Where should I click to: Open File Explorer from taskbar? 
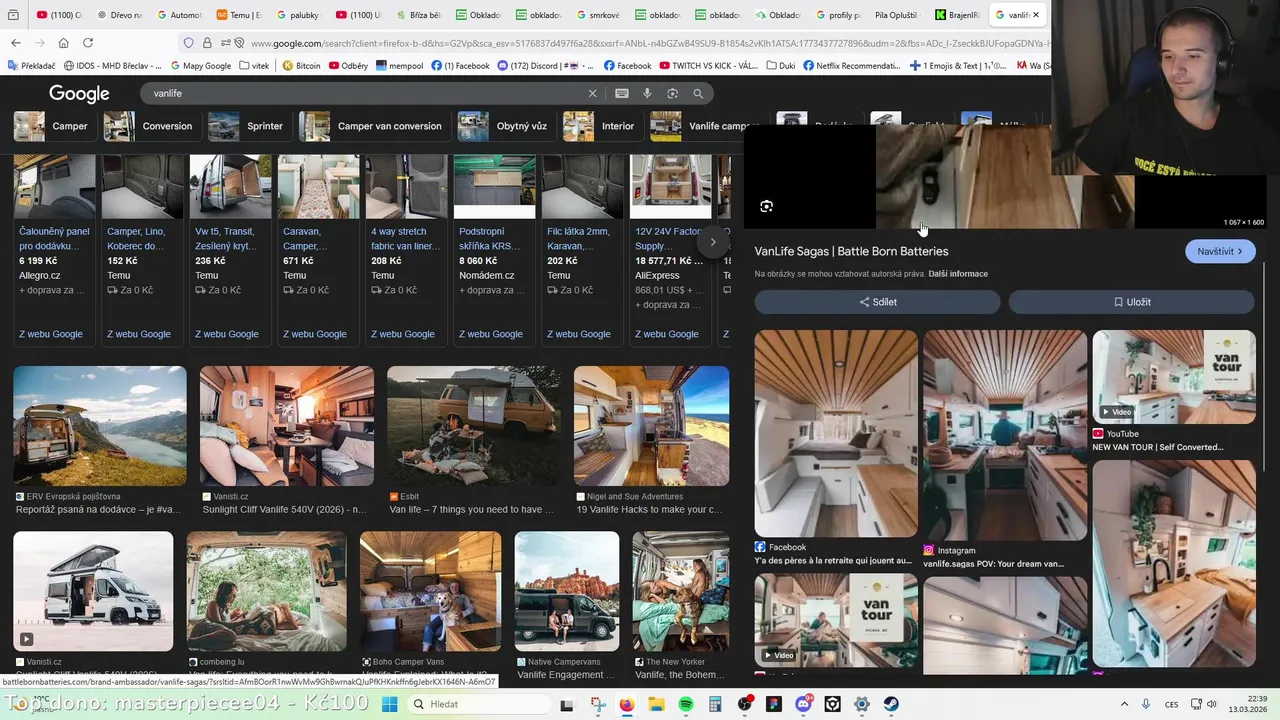657,704
